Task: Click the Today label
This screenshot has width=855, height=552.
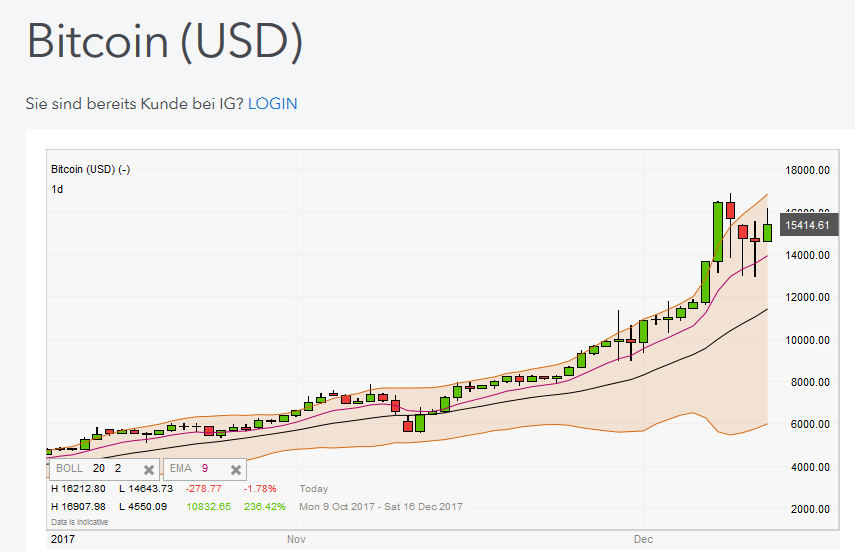Action: point(314,489)
